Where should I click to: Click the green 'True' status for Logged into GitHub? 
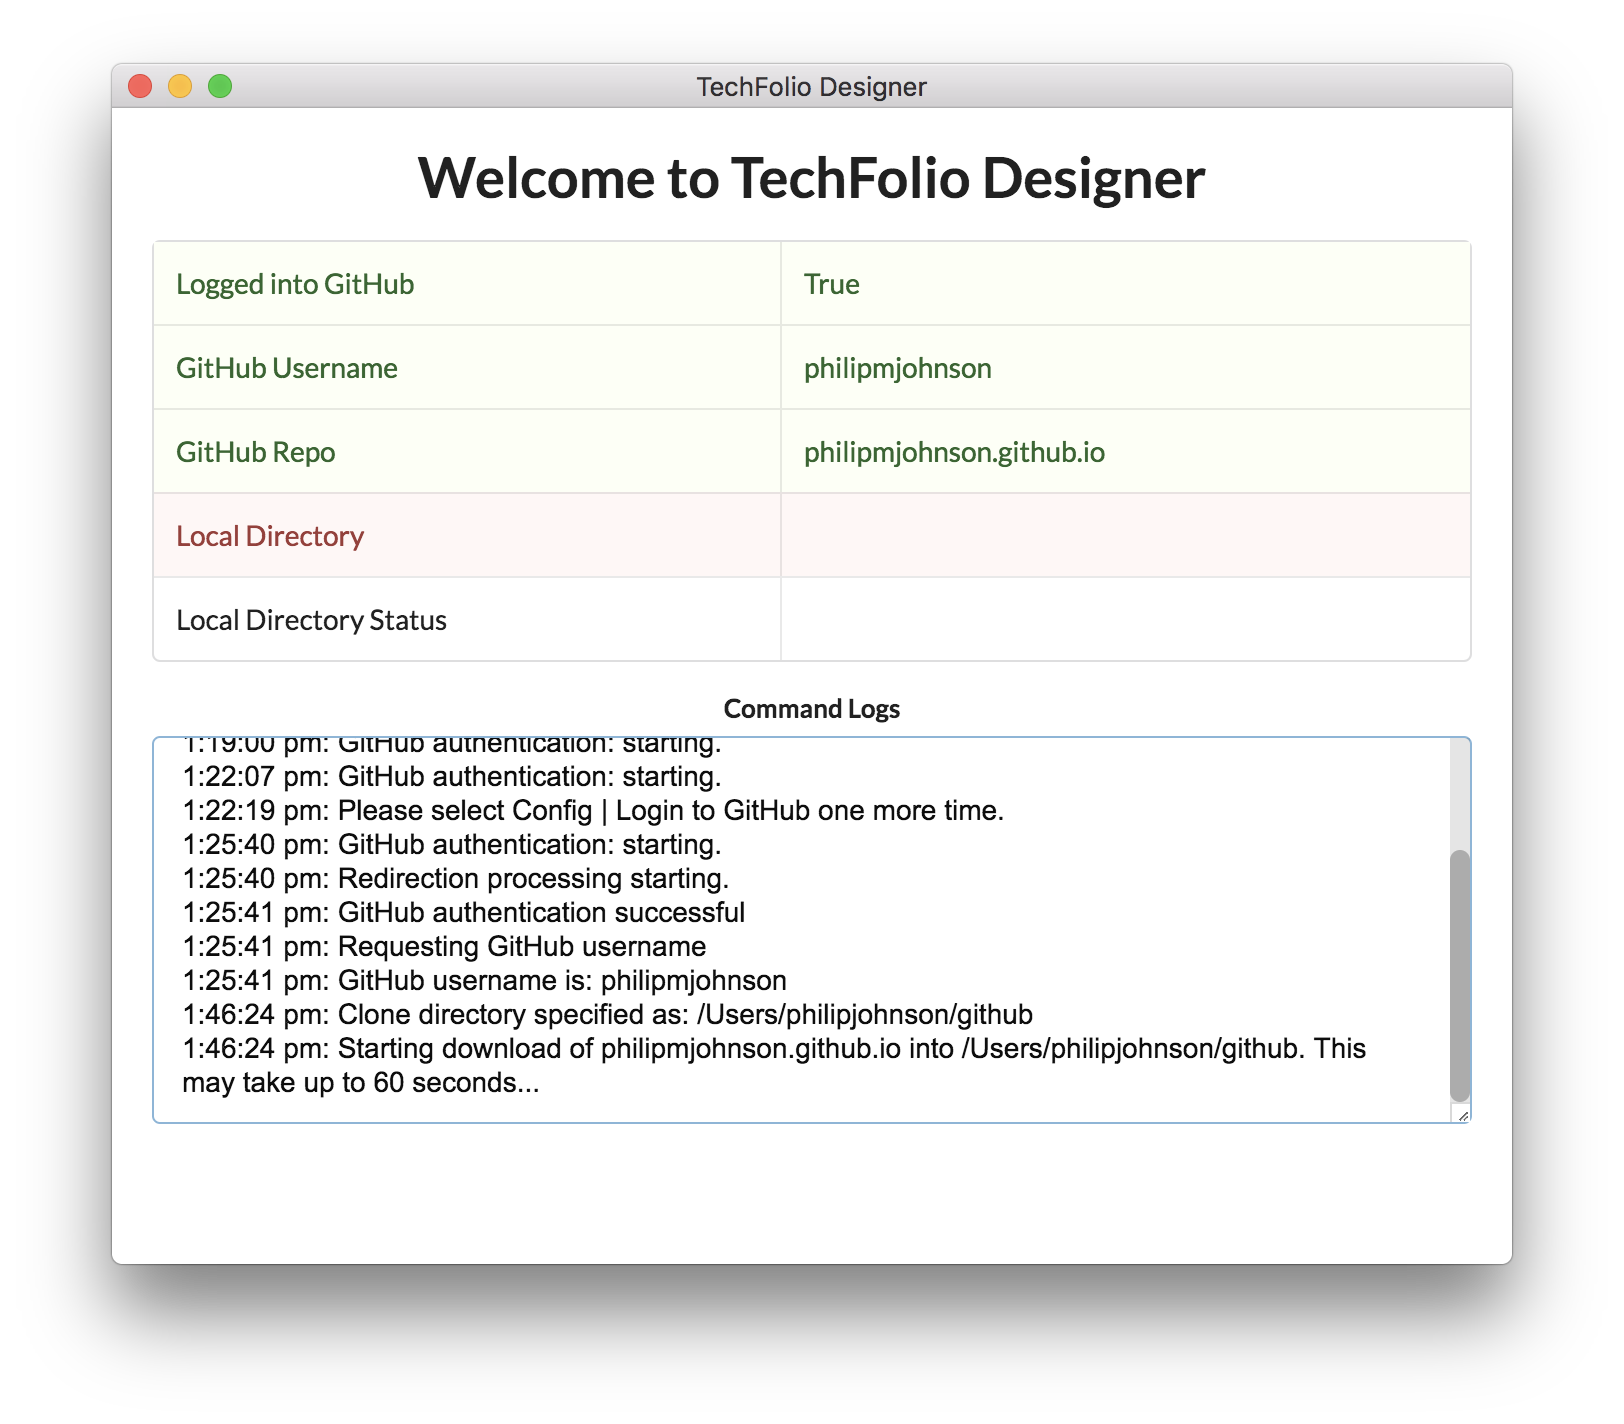tap(830, 284)
